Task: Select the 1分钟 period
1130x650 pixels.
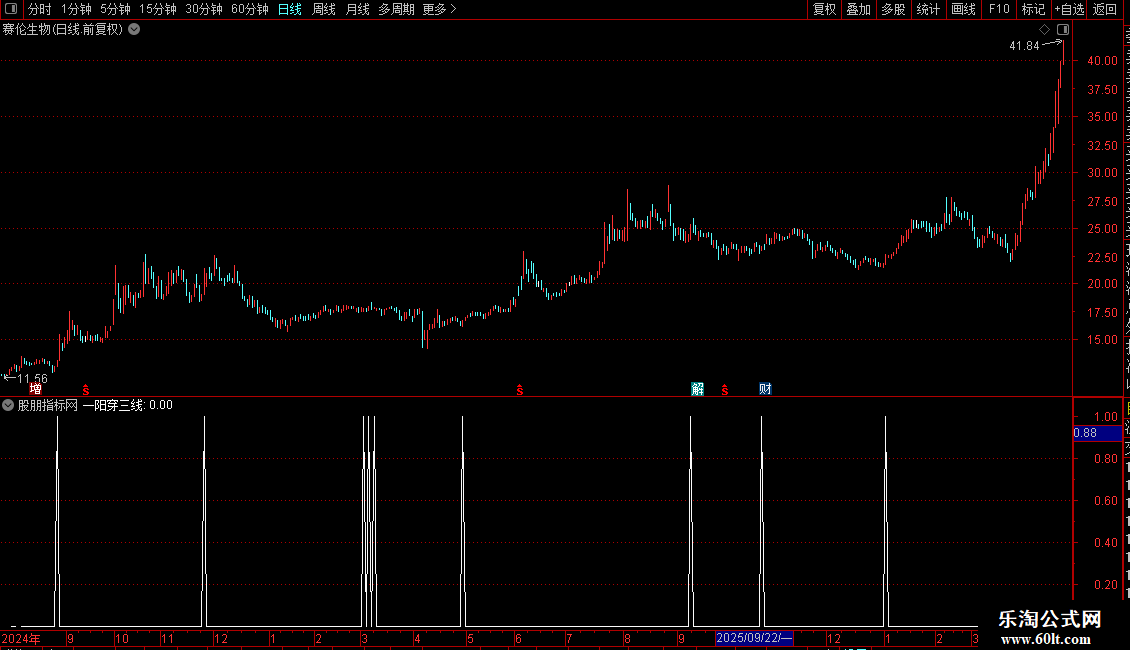Action: pos(76,9)
